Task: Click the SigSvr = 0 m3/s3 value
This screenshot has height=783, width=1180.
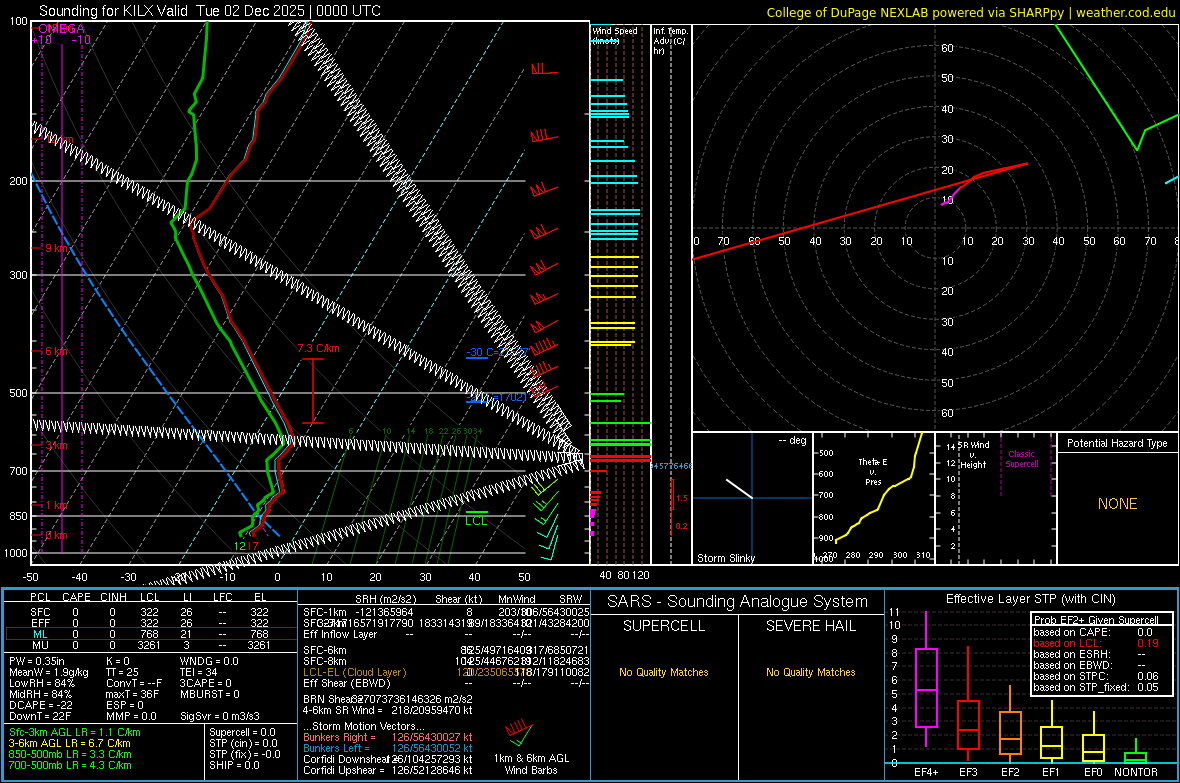Action: tap(220, 717)
